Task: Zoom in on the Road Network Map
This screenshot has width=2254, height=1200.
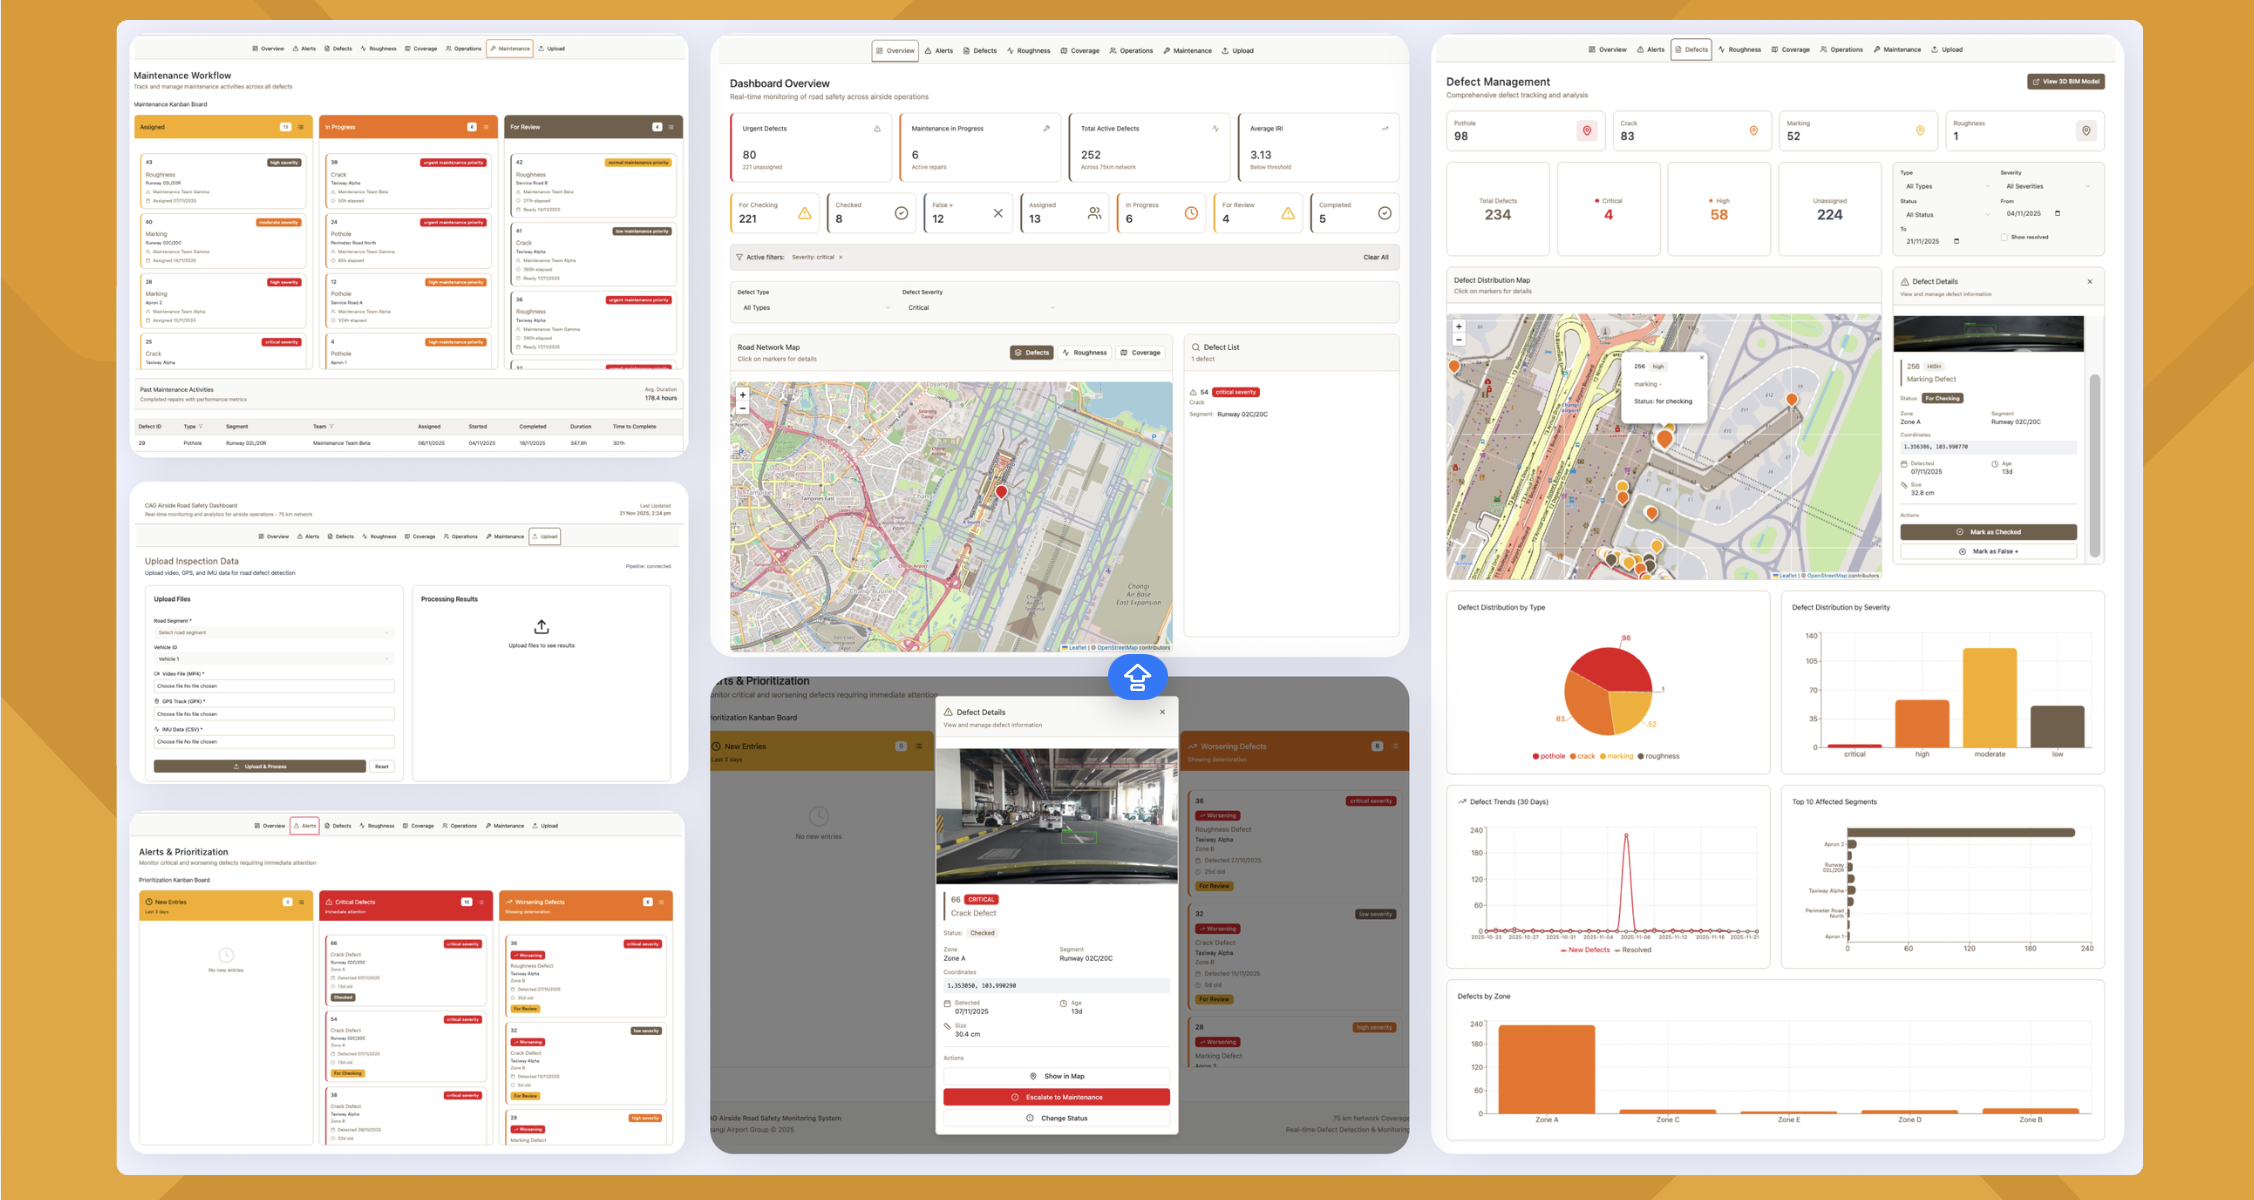Action: (742, 395)
